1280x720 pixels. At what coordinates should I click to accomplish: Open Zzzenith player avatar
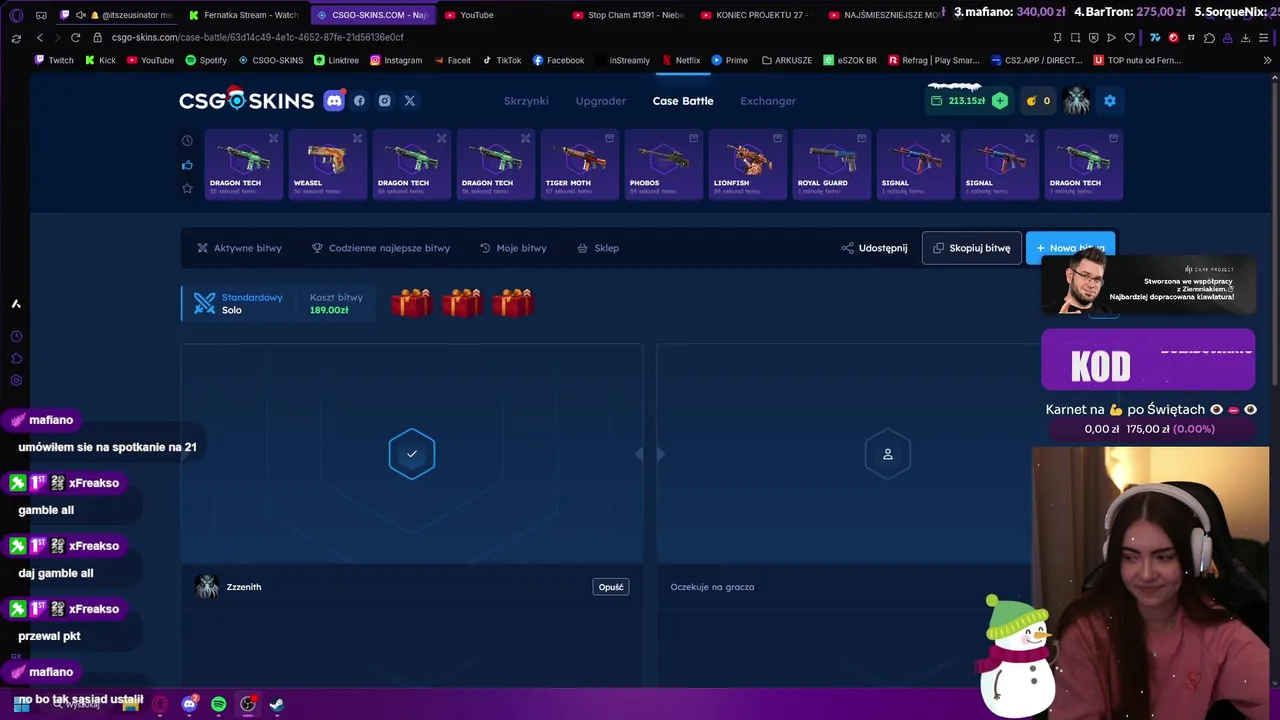click(x=207, y=587)
